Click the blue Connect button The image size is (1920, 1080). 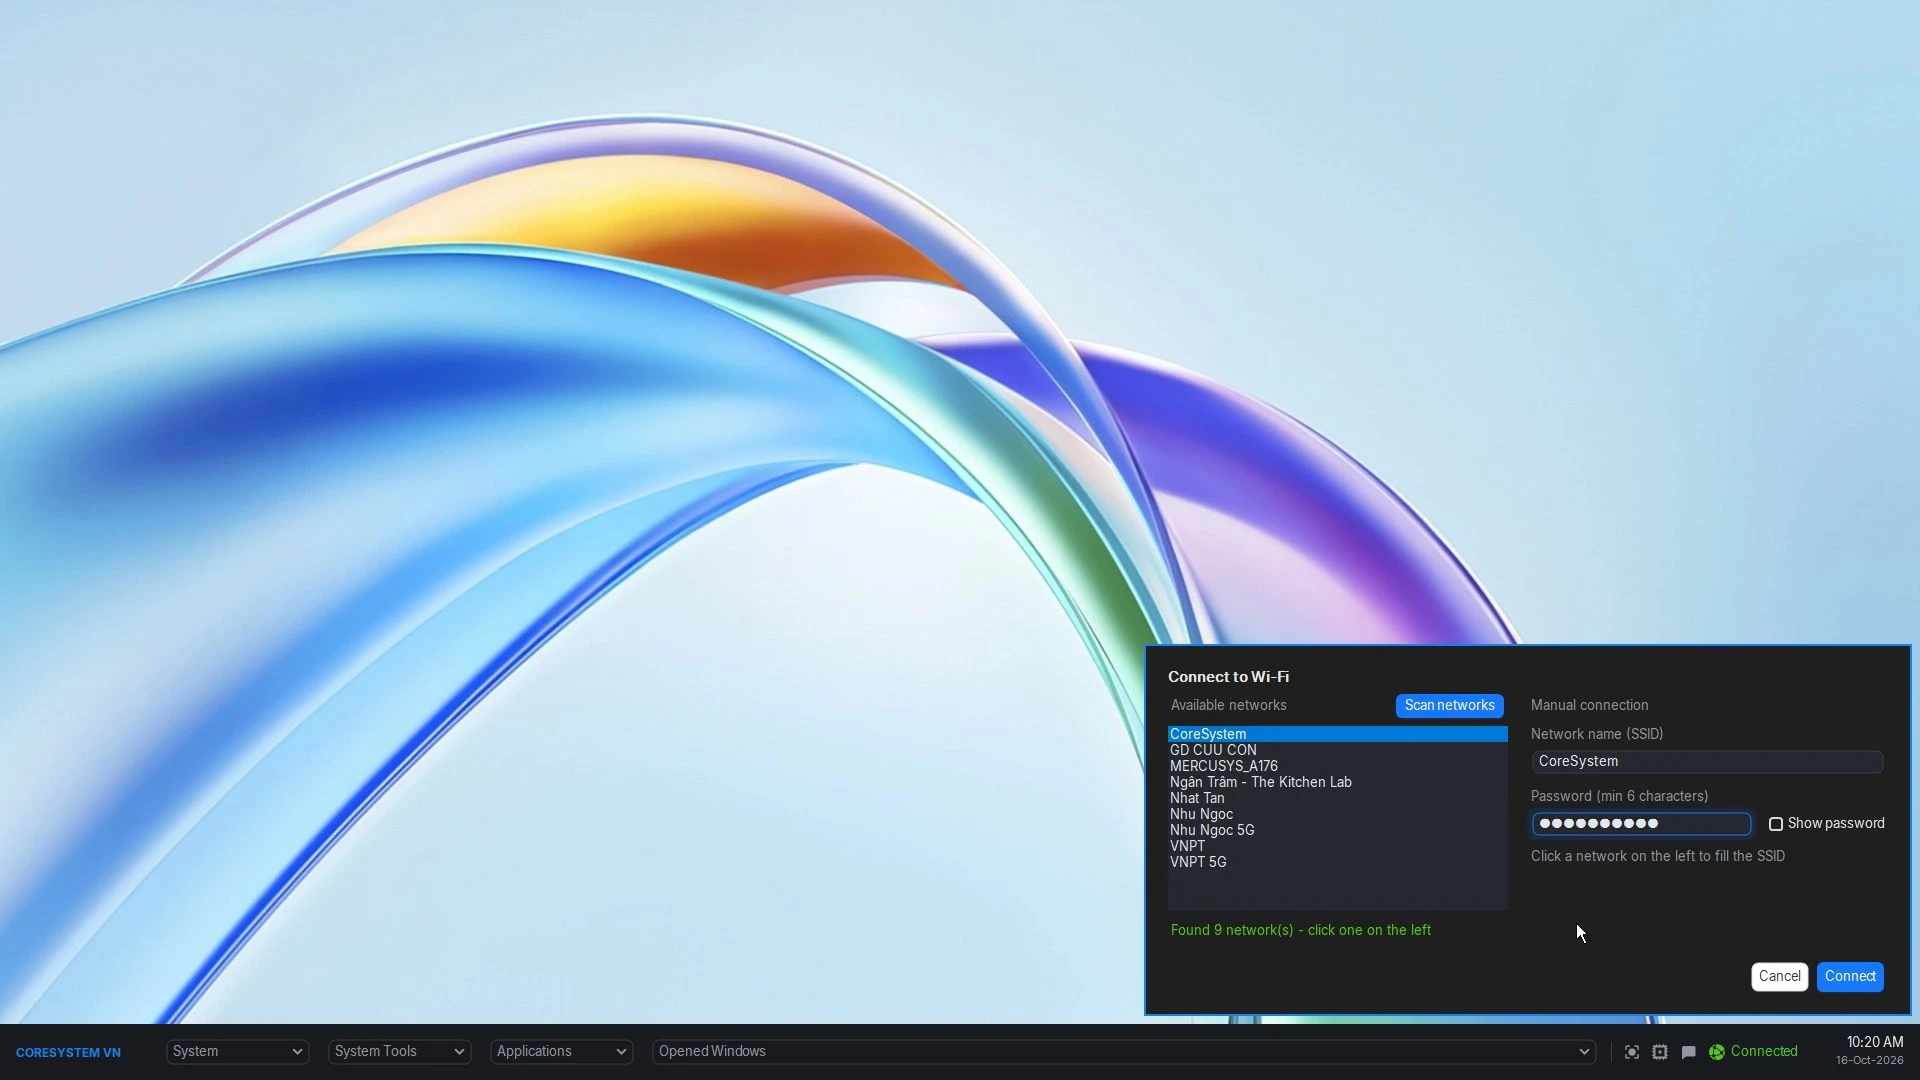pos(1850,977)
